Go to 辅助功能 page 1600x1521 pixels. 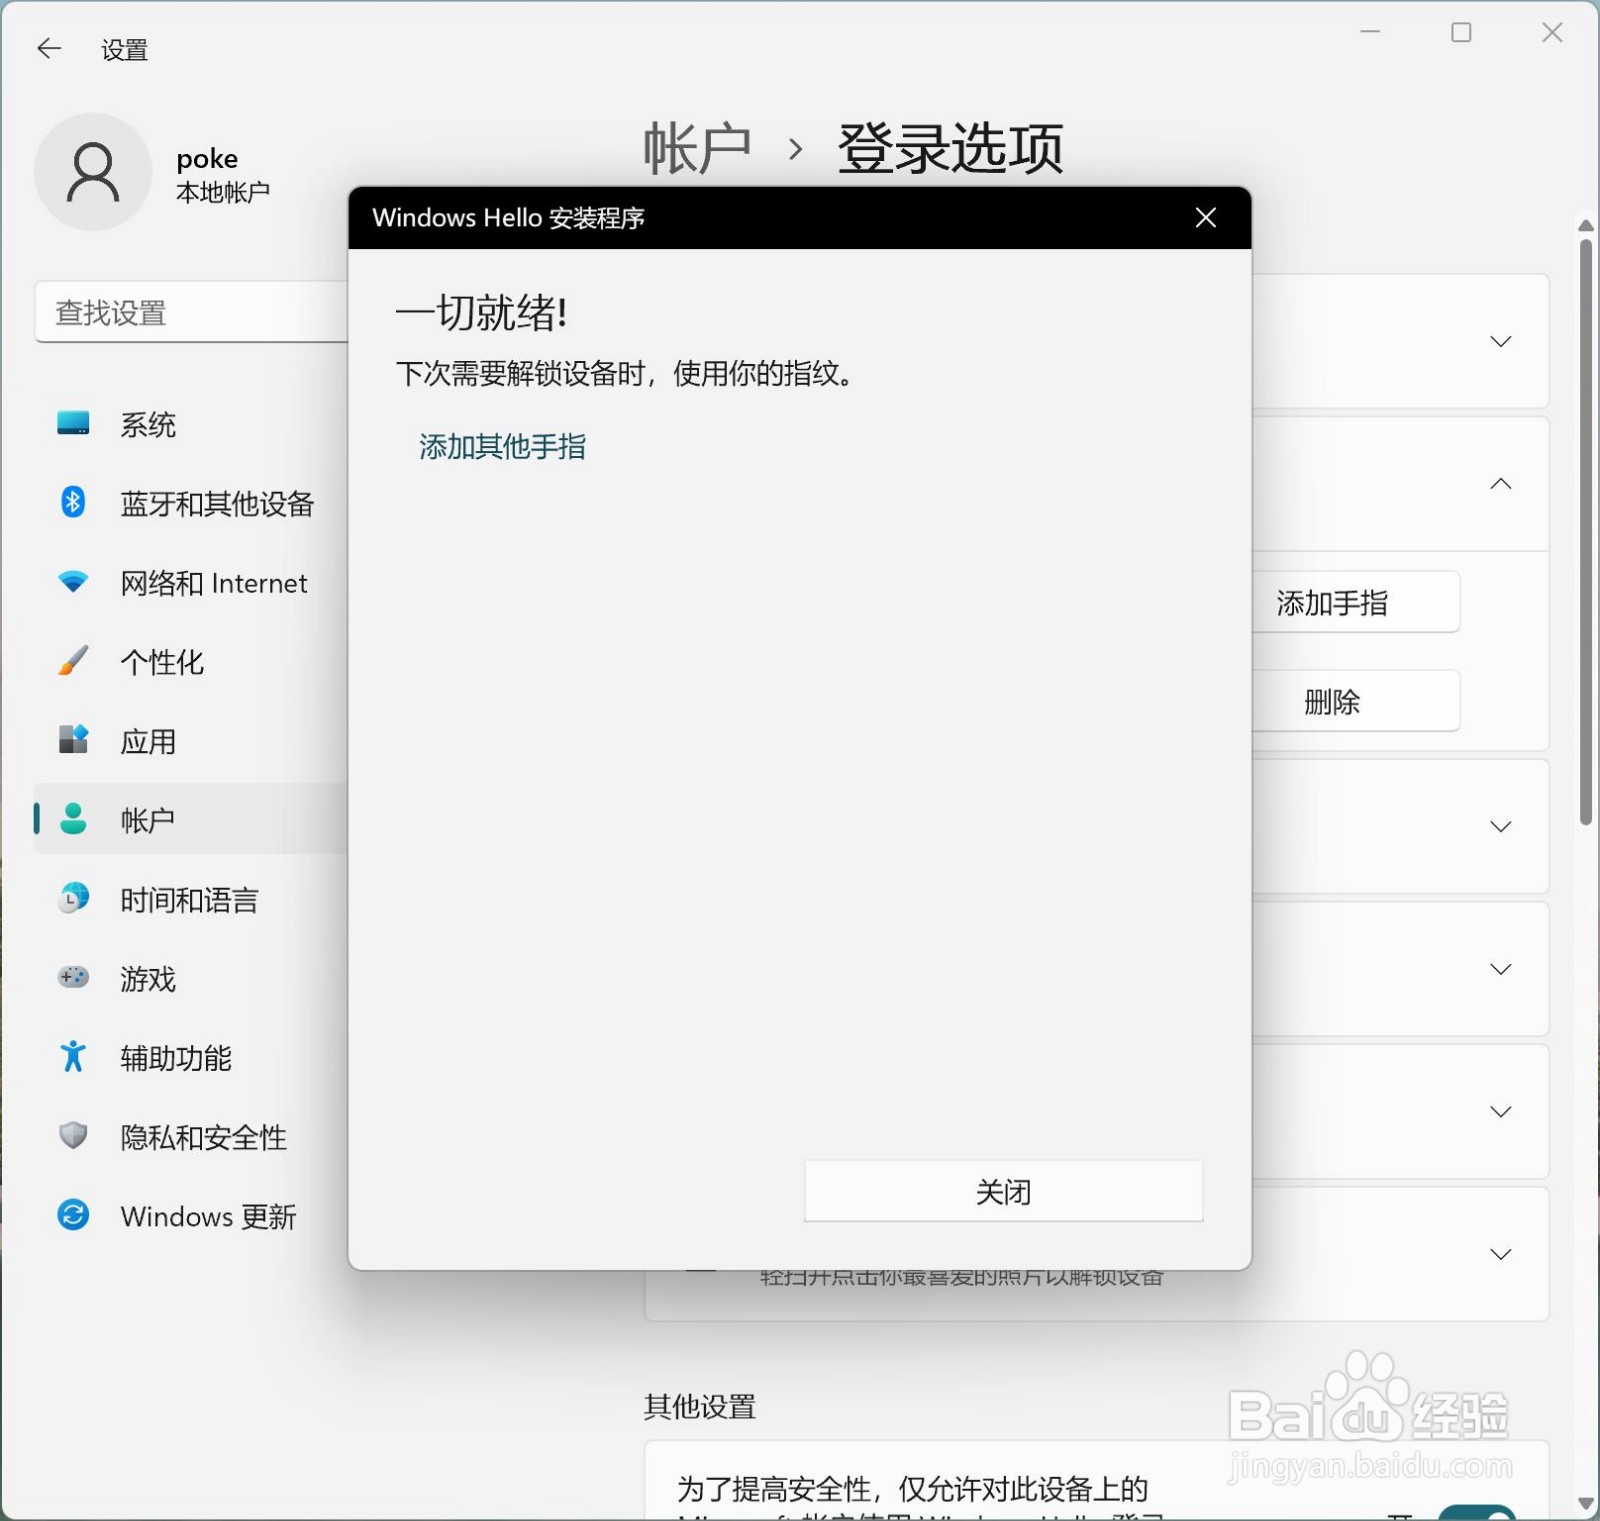[176, 1057]
